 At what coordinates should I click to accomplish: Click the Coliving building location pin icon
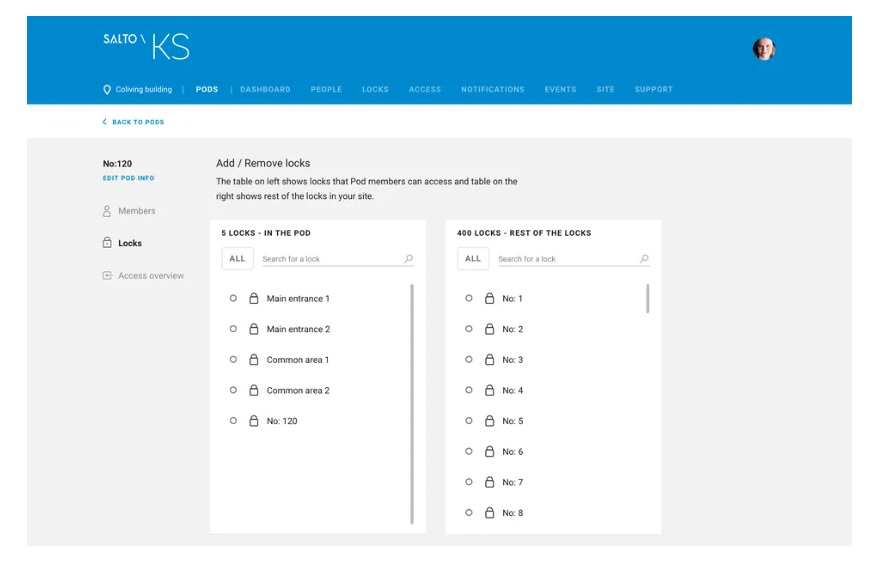point(107,90)
